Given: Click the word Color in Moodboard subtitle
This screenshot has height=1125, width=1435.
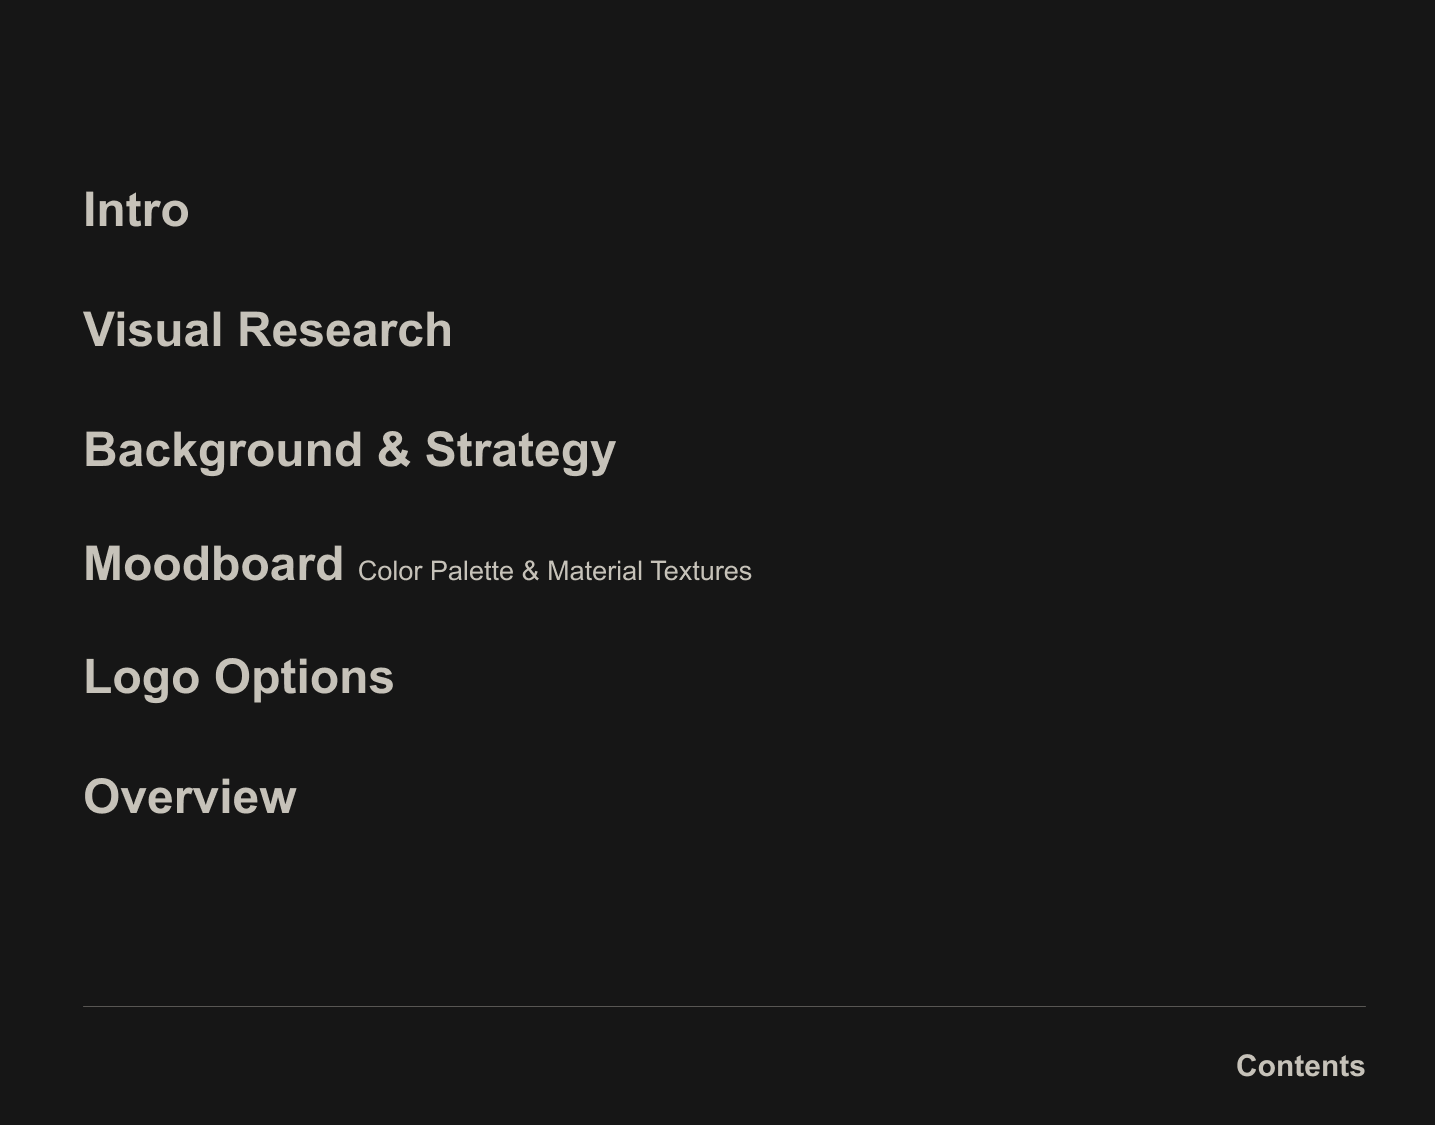Looking at the screenshot, I should pyautogui.click(x=390, y=571).
